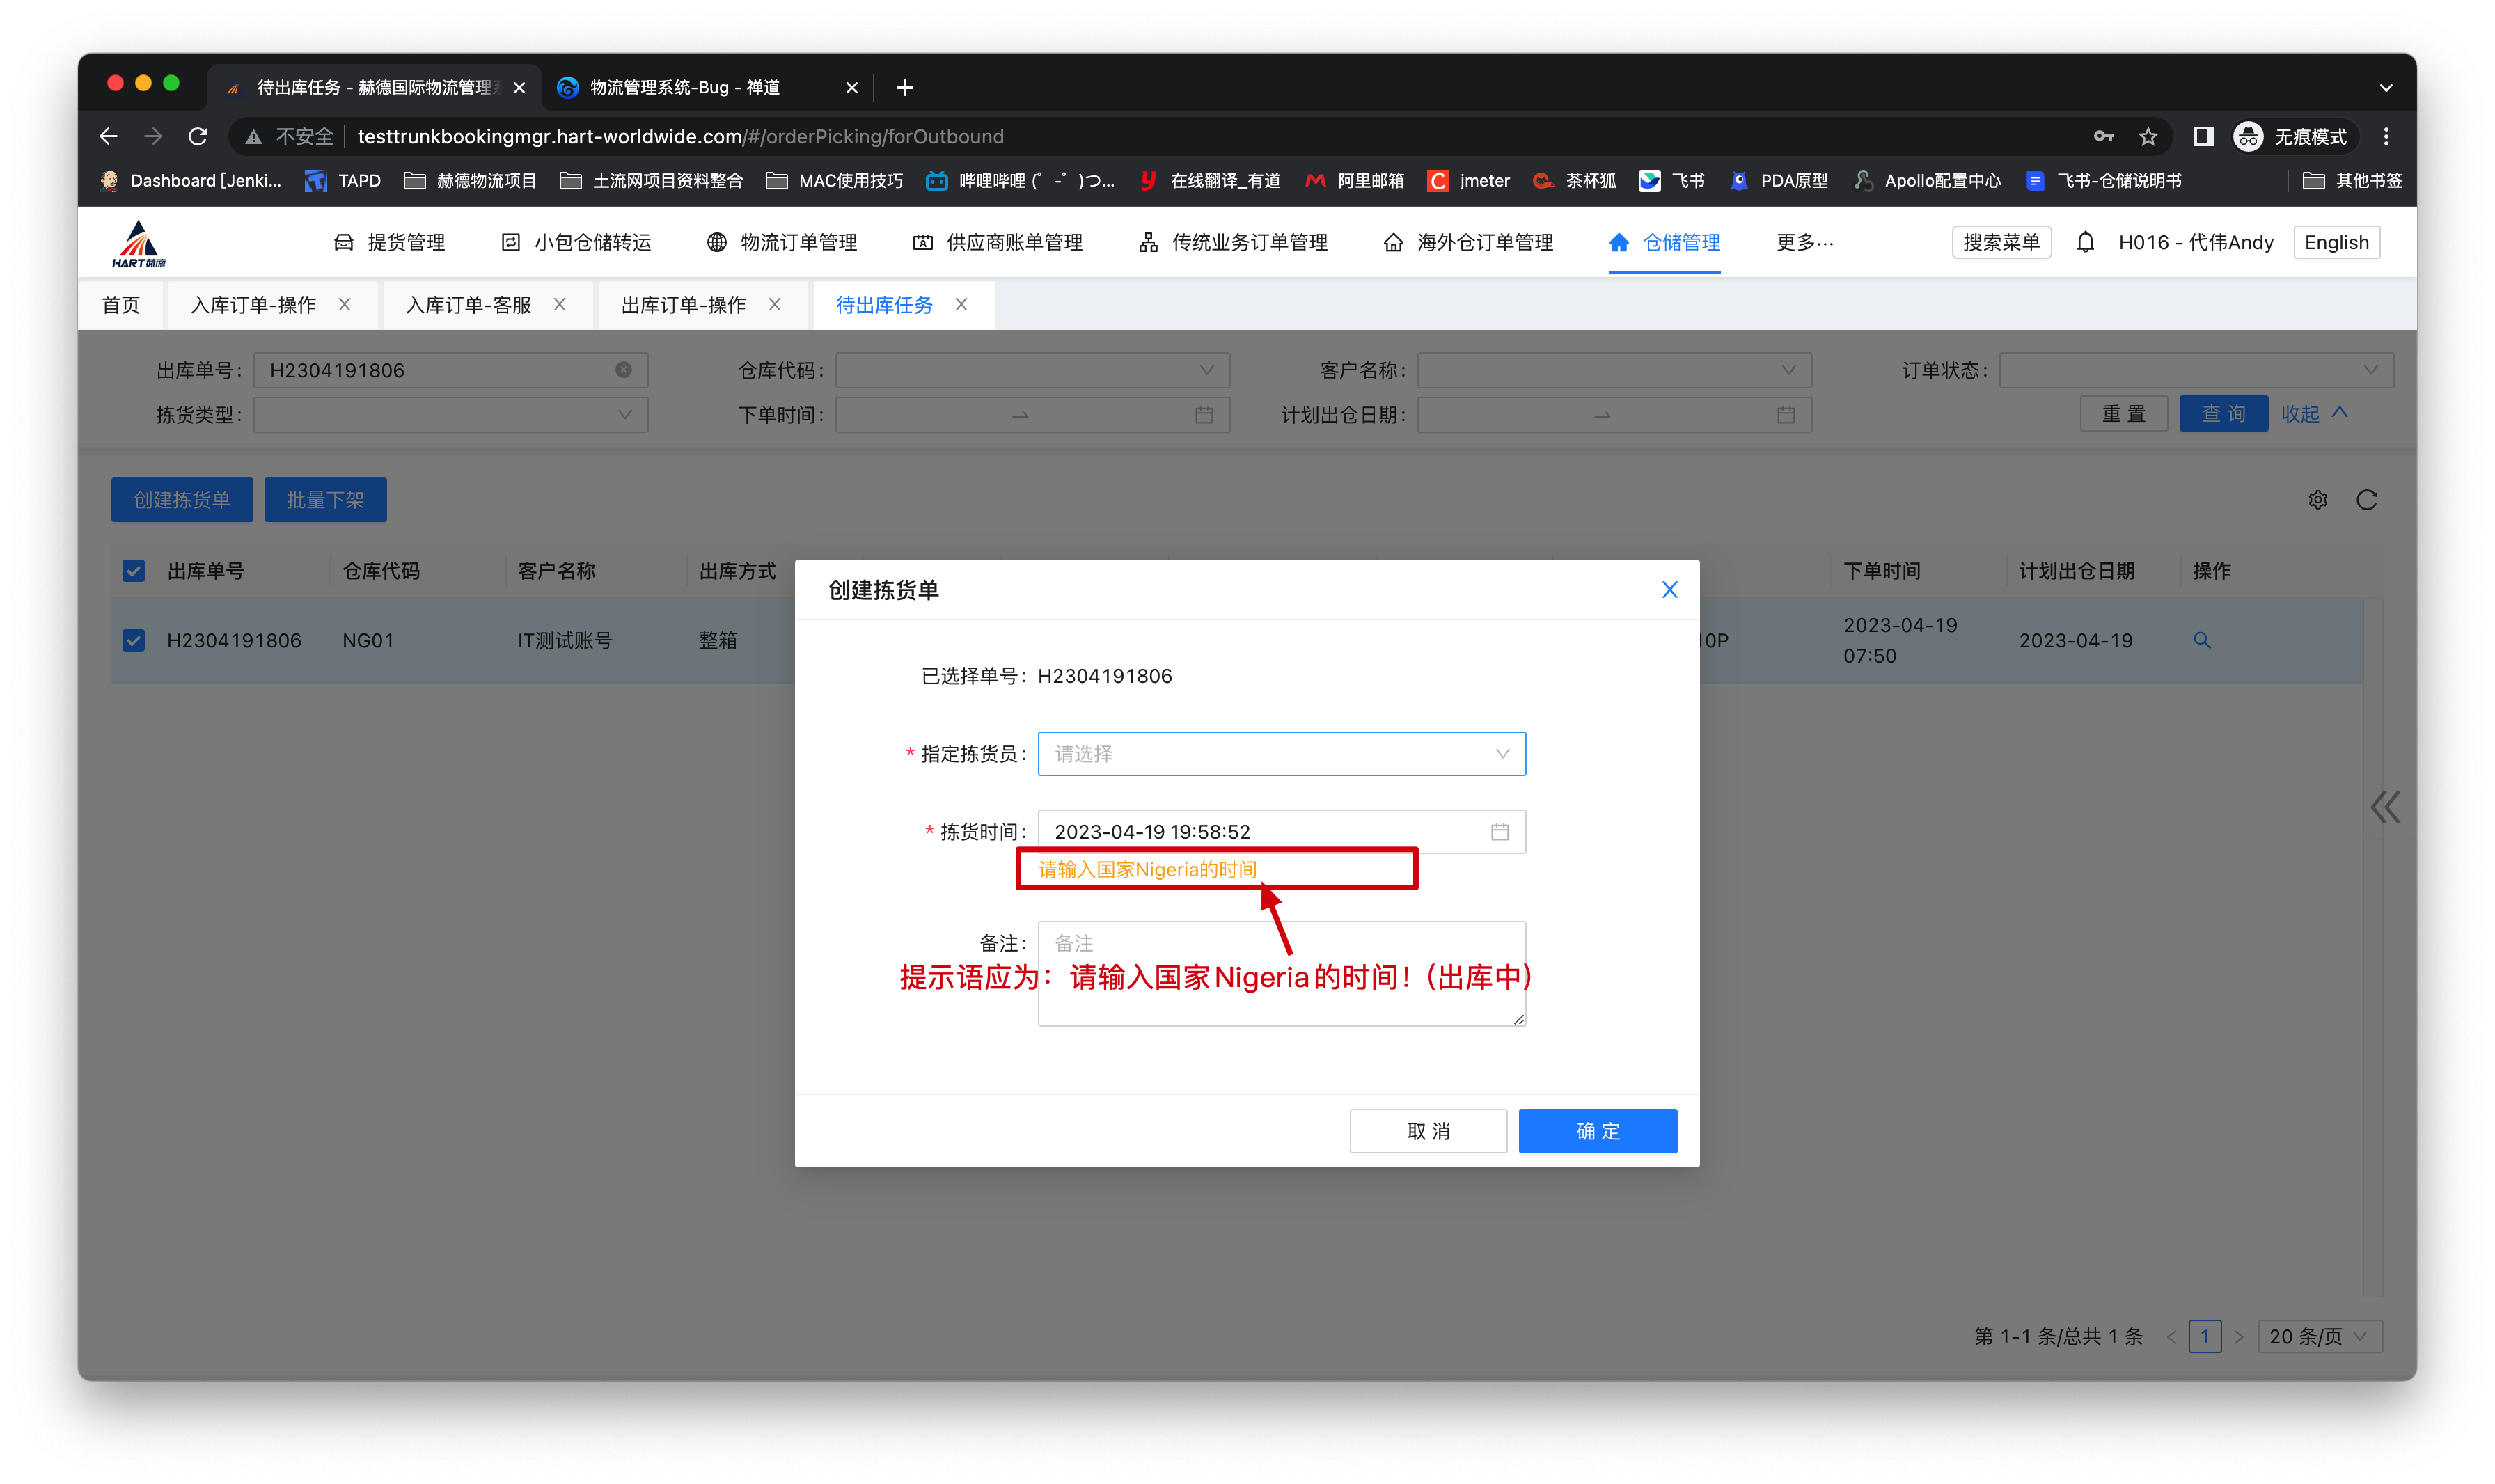This screenshot has height=1484, width=2495.
Task: Click the magnifier icon in the operations column
Action: [2201, 640]
